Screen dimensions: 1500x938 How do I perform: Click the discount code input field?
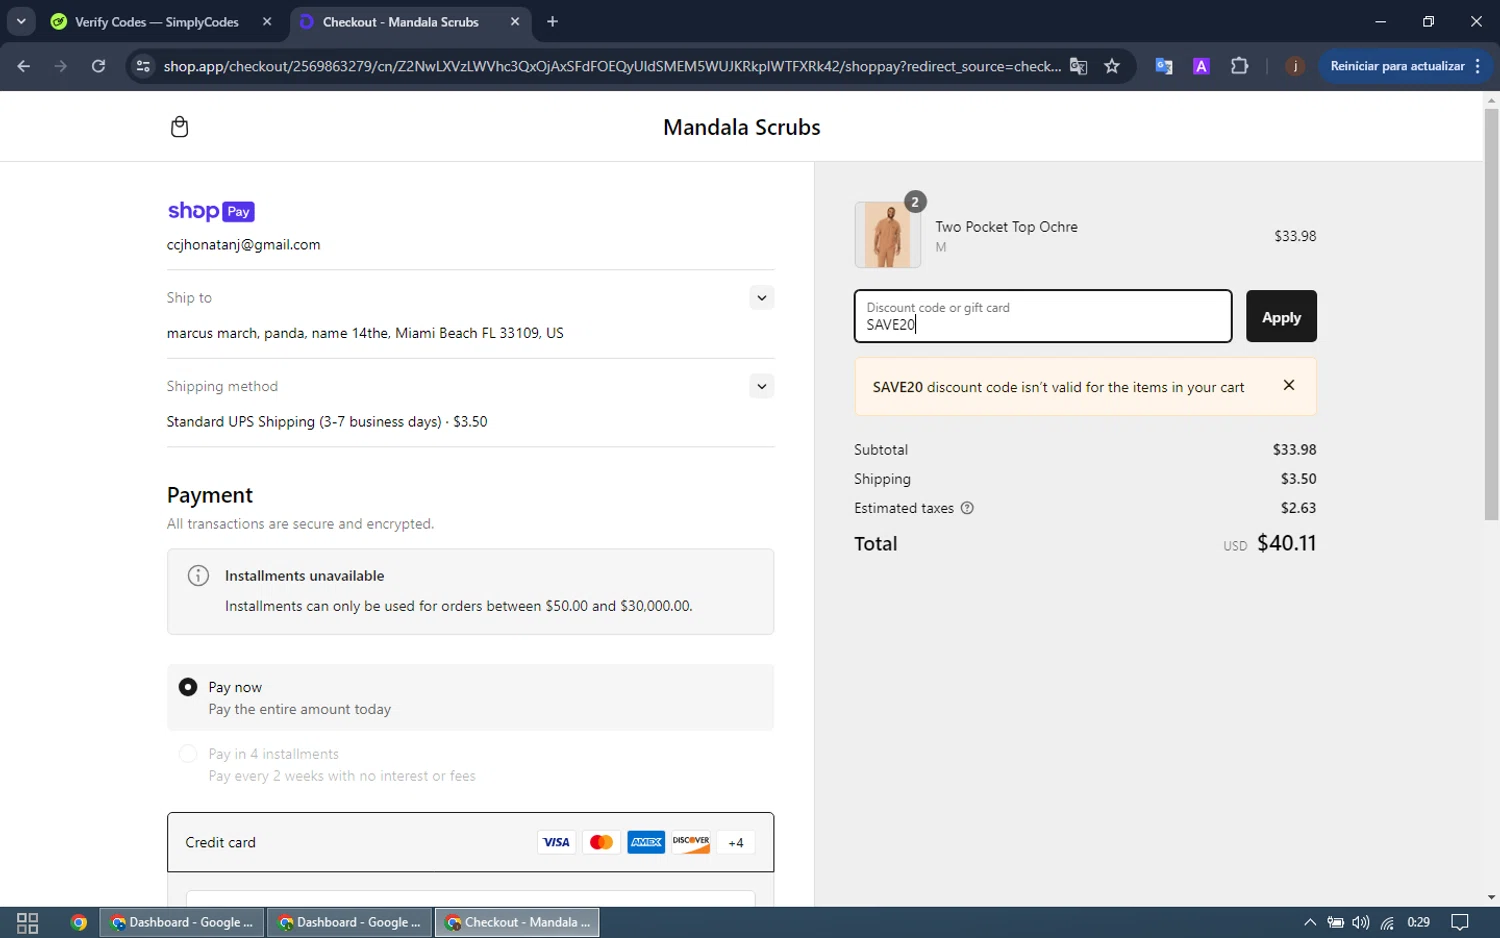pos(1043,317)
